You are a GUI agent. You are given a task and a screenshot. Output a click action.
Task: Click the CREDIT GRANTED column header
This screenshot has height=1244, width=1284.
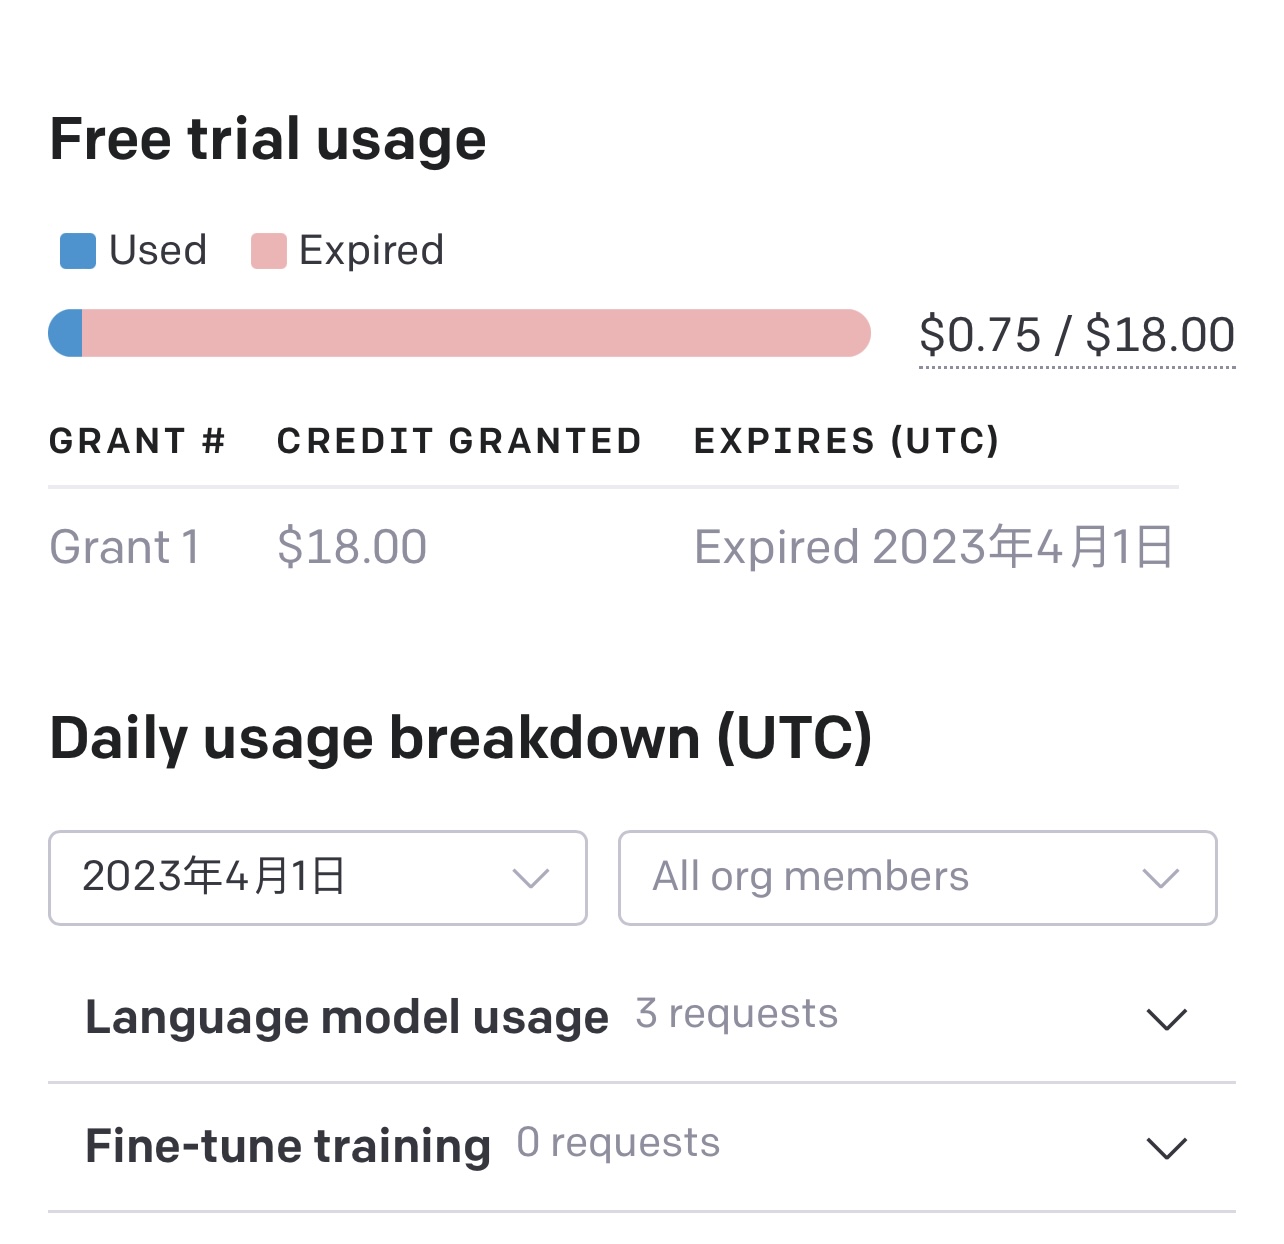click(x=458, y=441)
